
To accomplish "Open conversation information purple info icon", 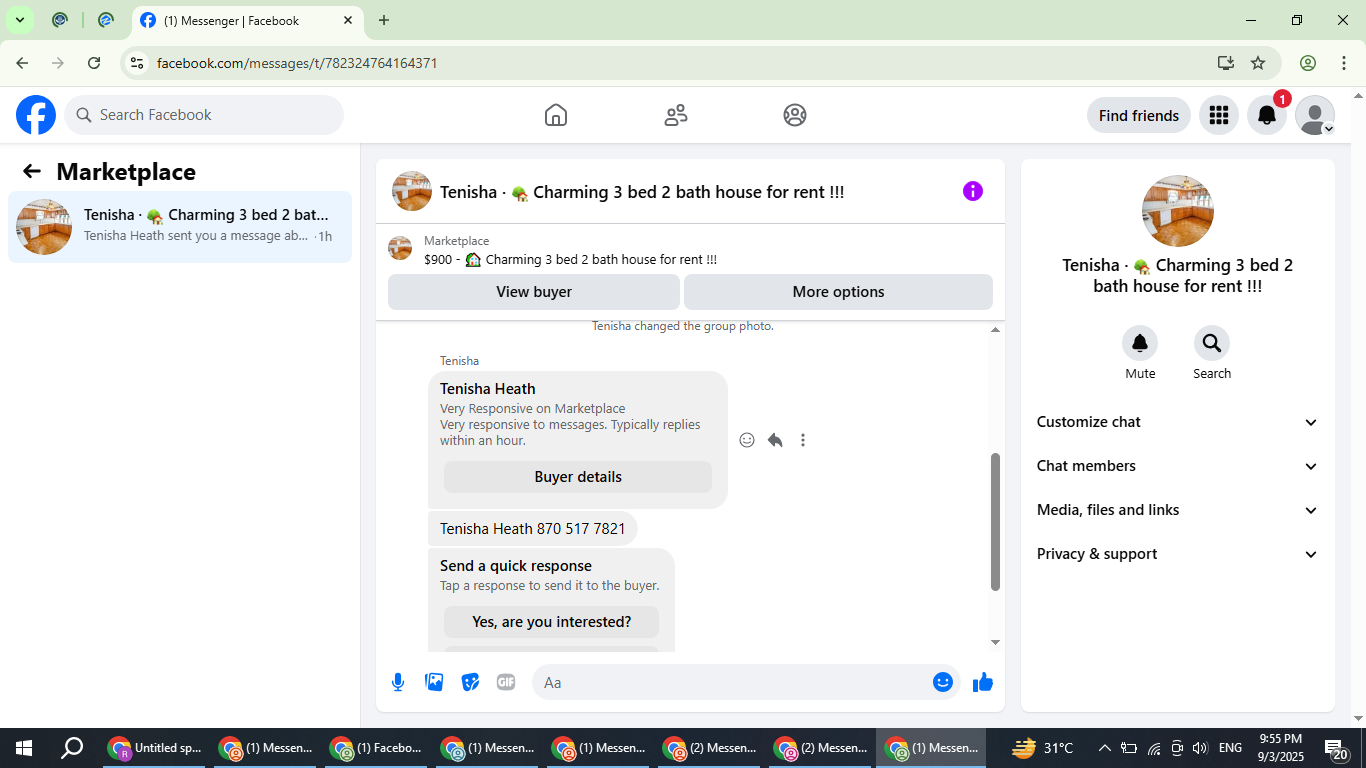I will tap(973, 191).
